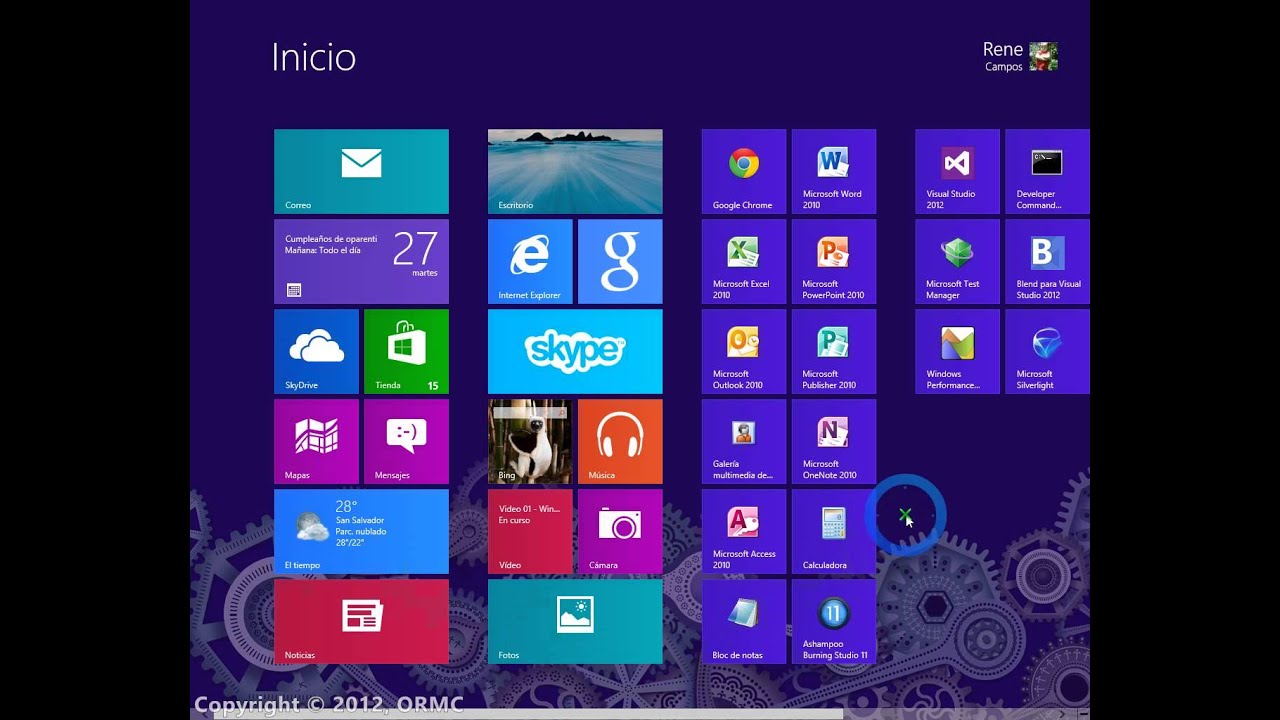Launch Developer Command prompt tile
The width and height of the screenshot is (1280, 720).
point(1047,171)
